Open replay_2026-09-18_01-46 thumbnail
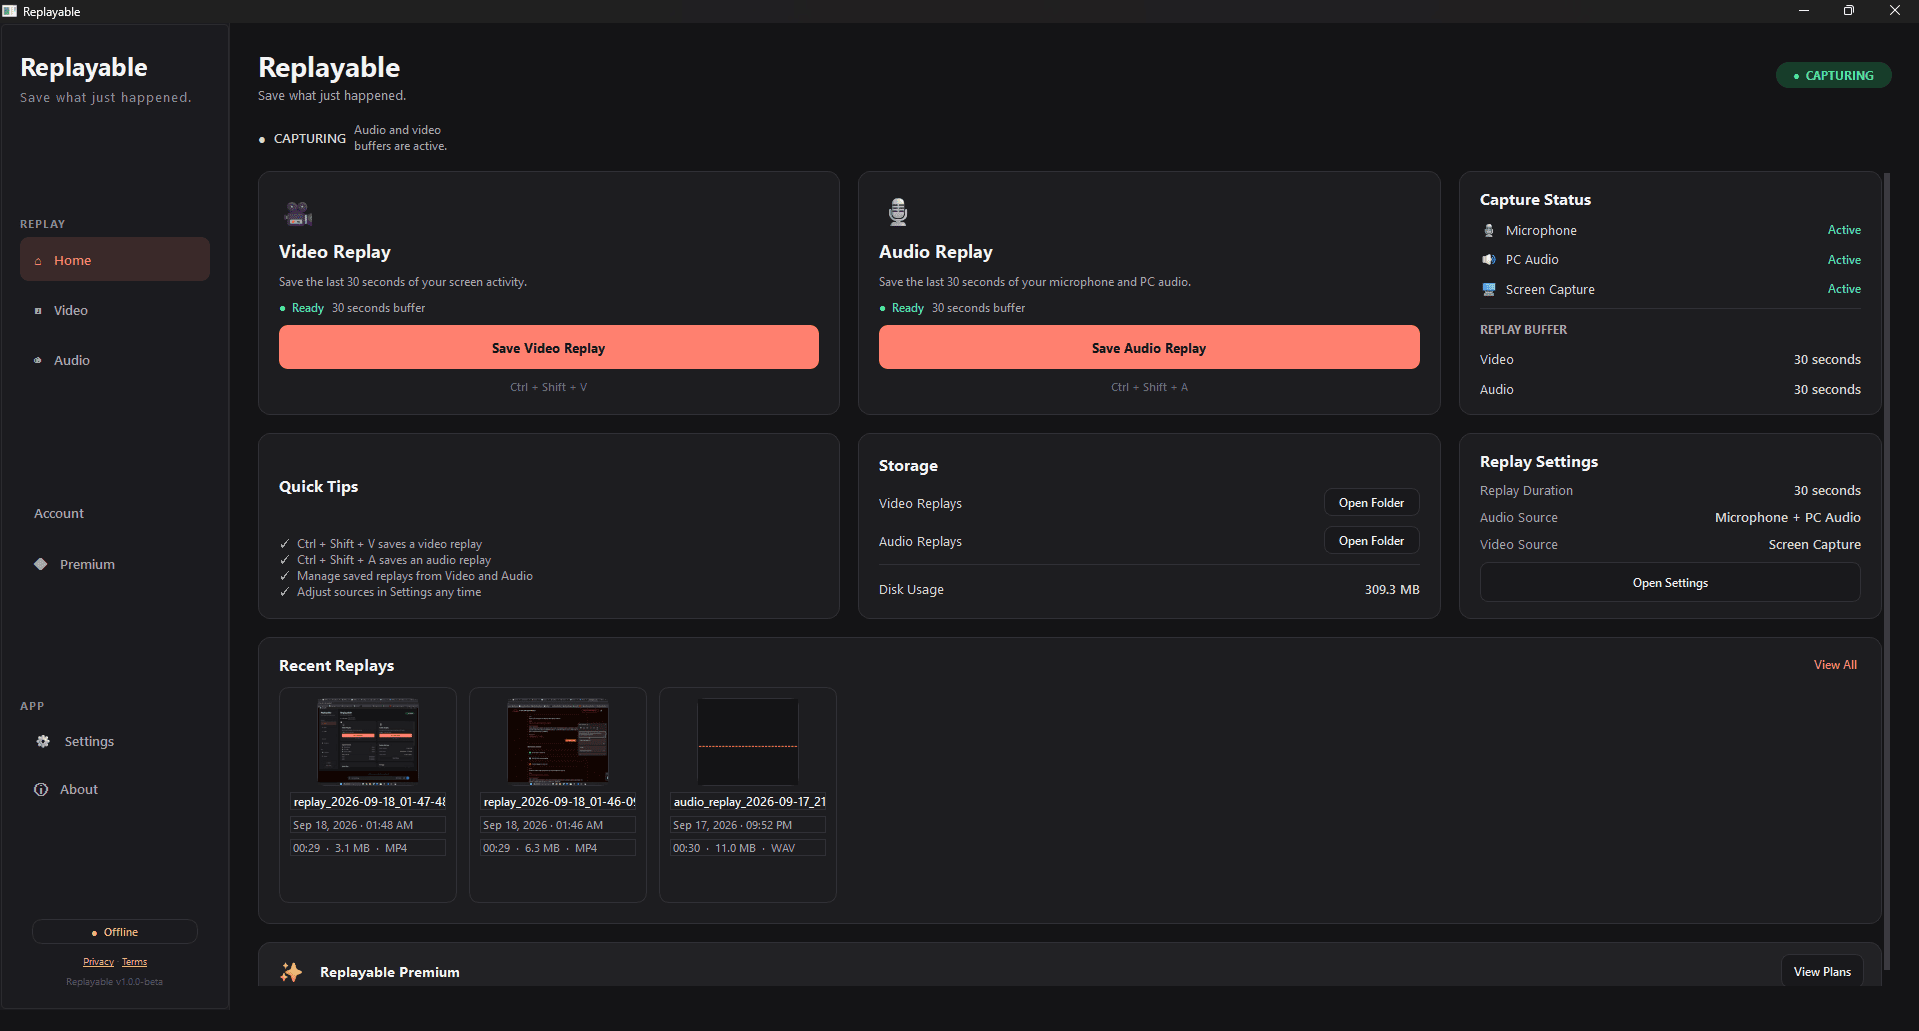Screen dimensions: 1919x1031 [x=558, y=741]
